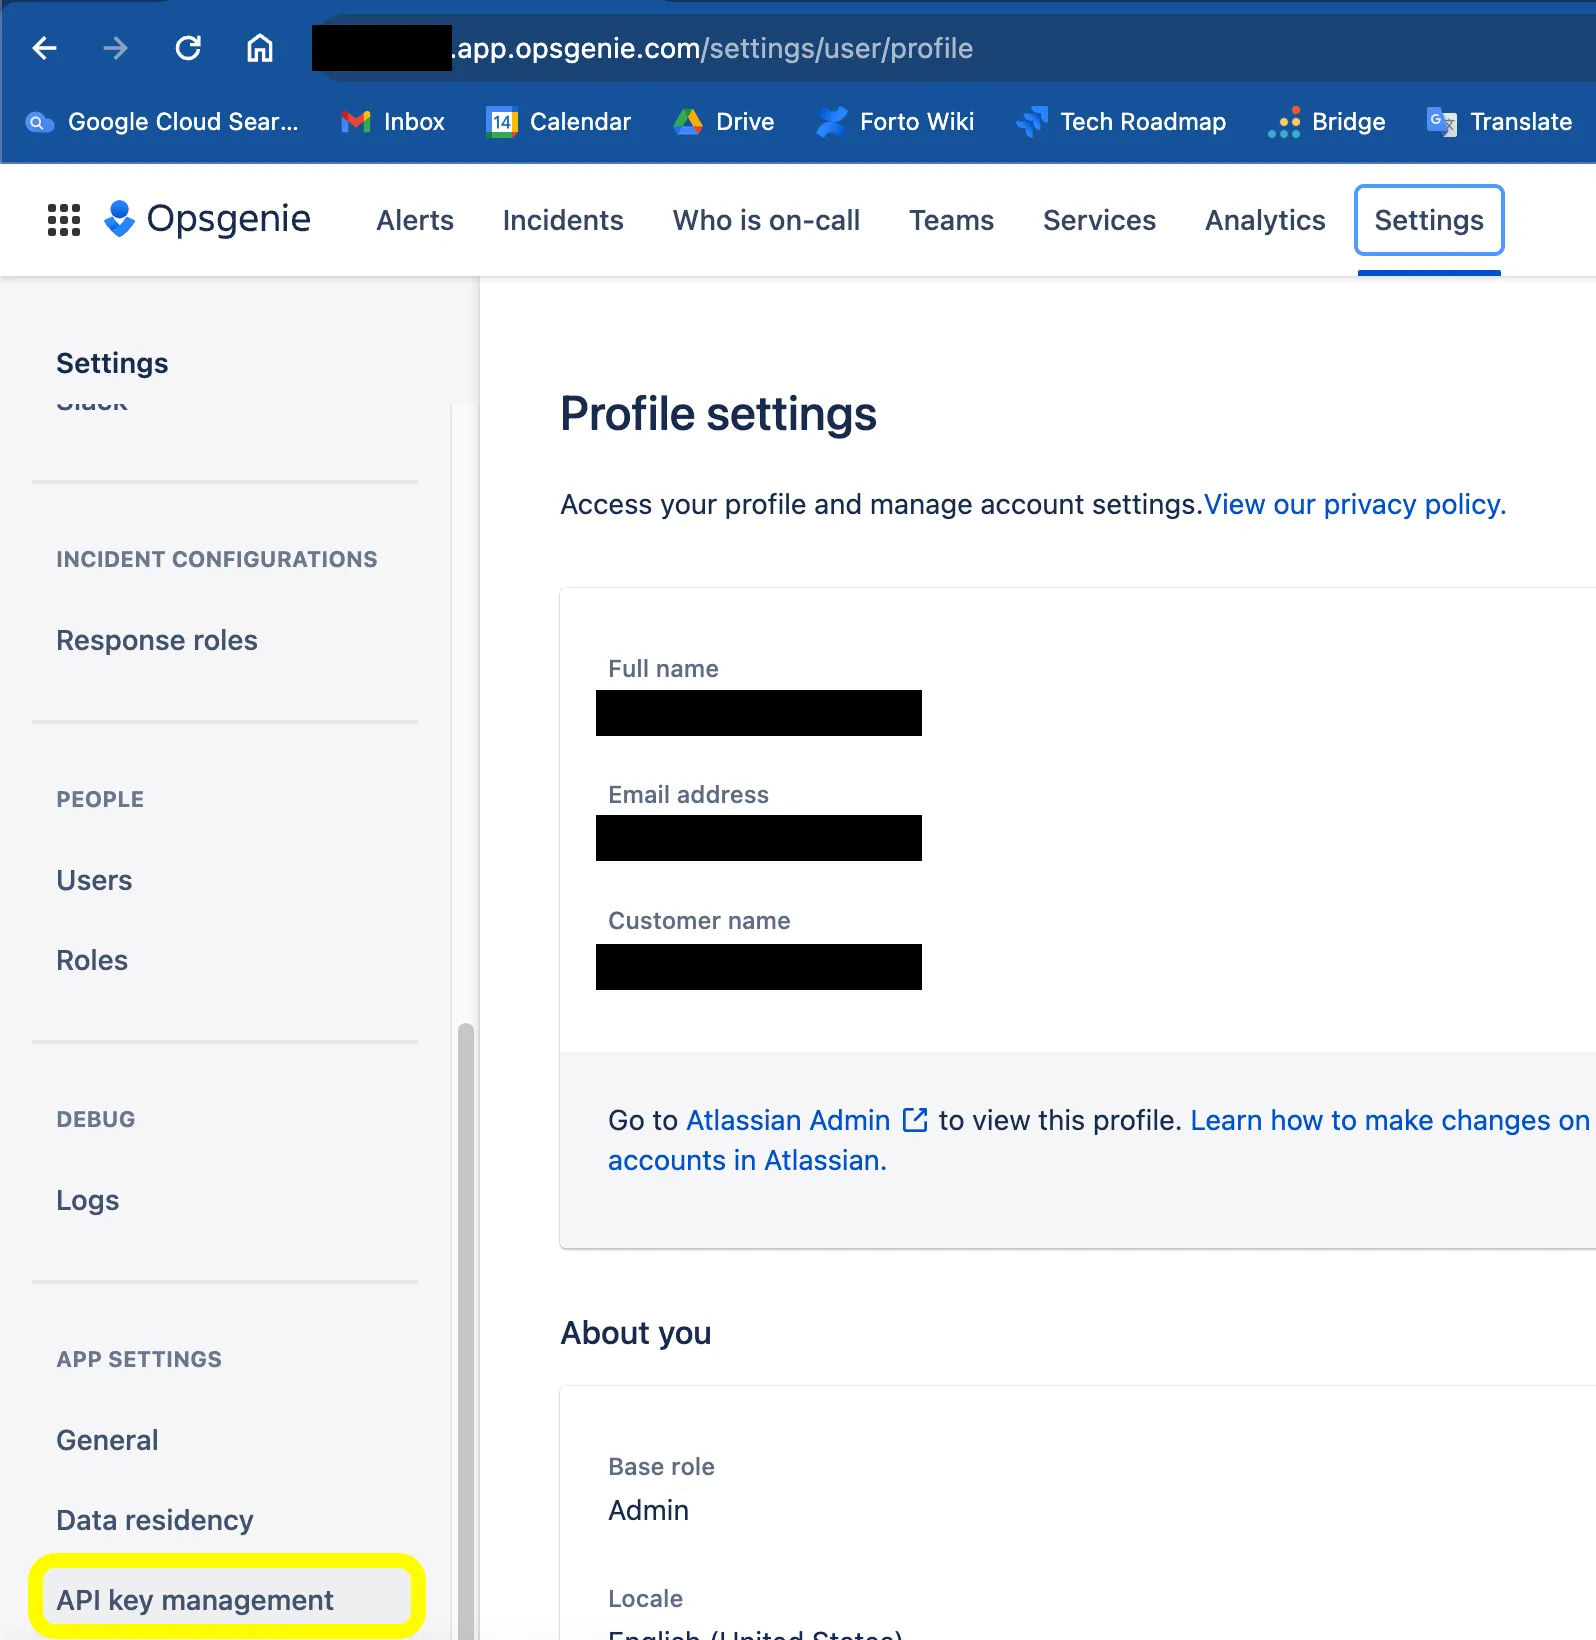Open the Tech Roadmap bookmark

1121,122
